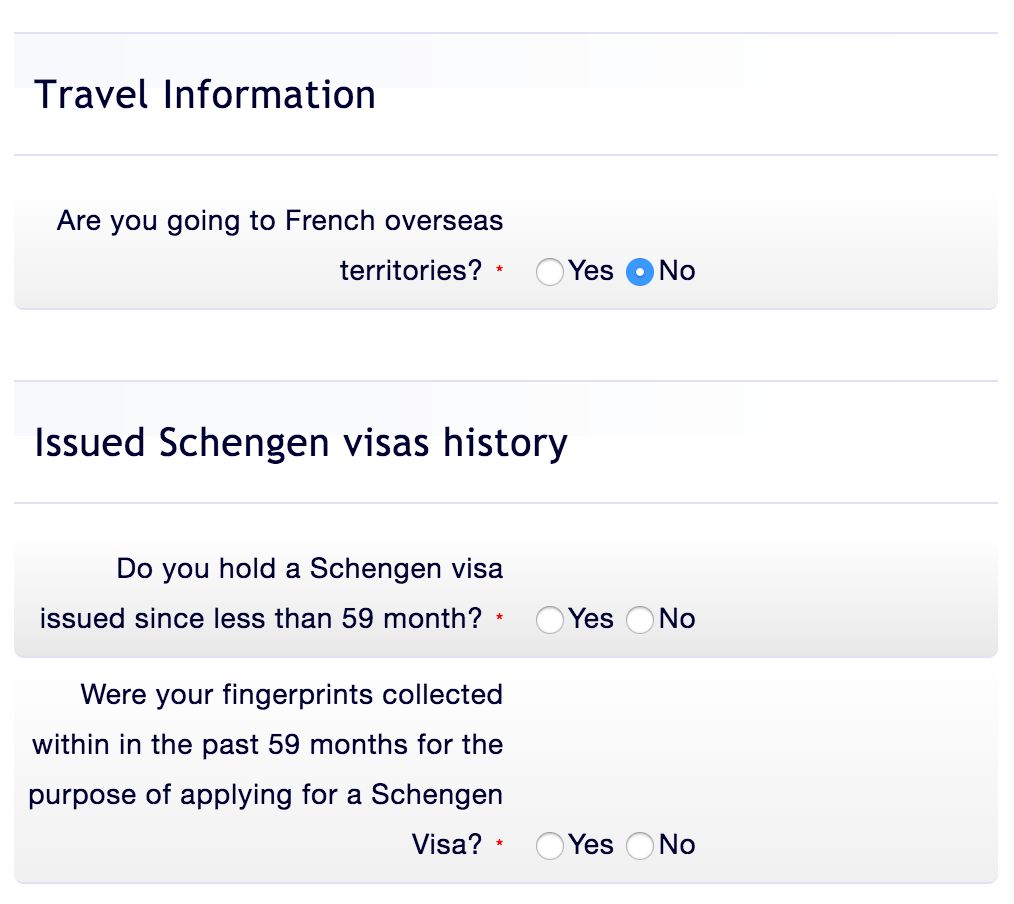Tick the No radio circle for fingerprints collected
Screen dimensions: 1014x904
639,846
